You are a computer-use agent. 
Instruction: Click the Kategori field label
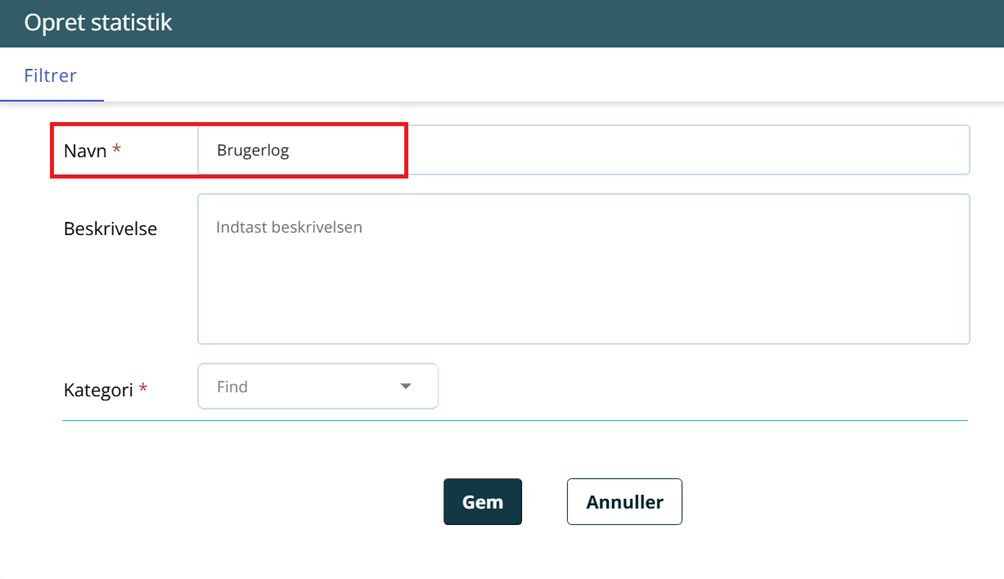pyautogui.click(x=98, y=390)
